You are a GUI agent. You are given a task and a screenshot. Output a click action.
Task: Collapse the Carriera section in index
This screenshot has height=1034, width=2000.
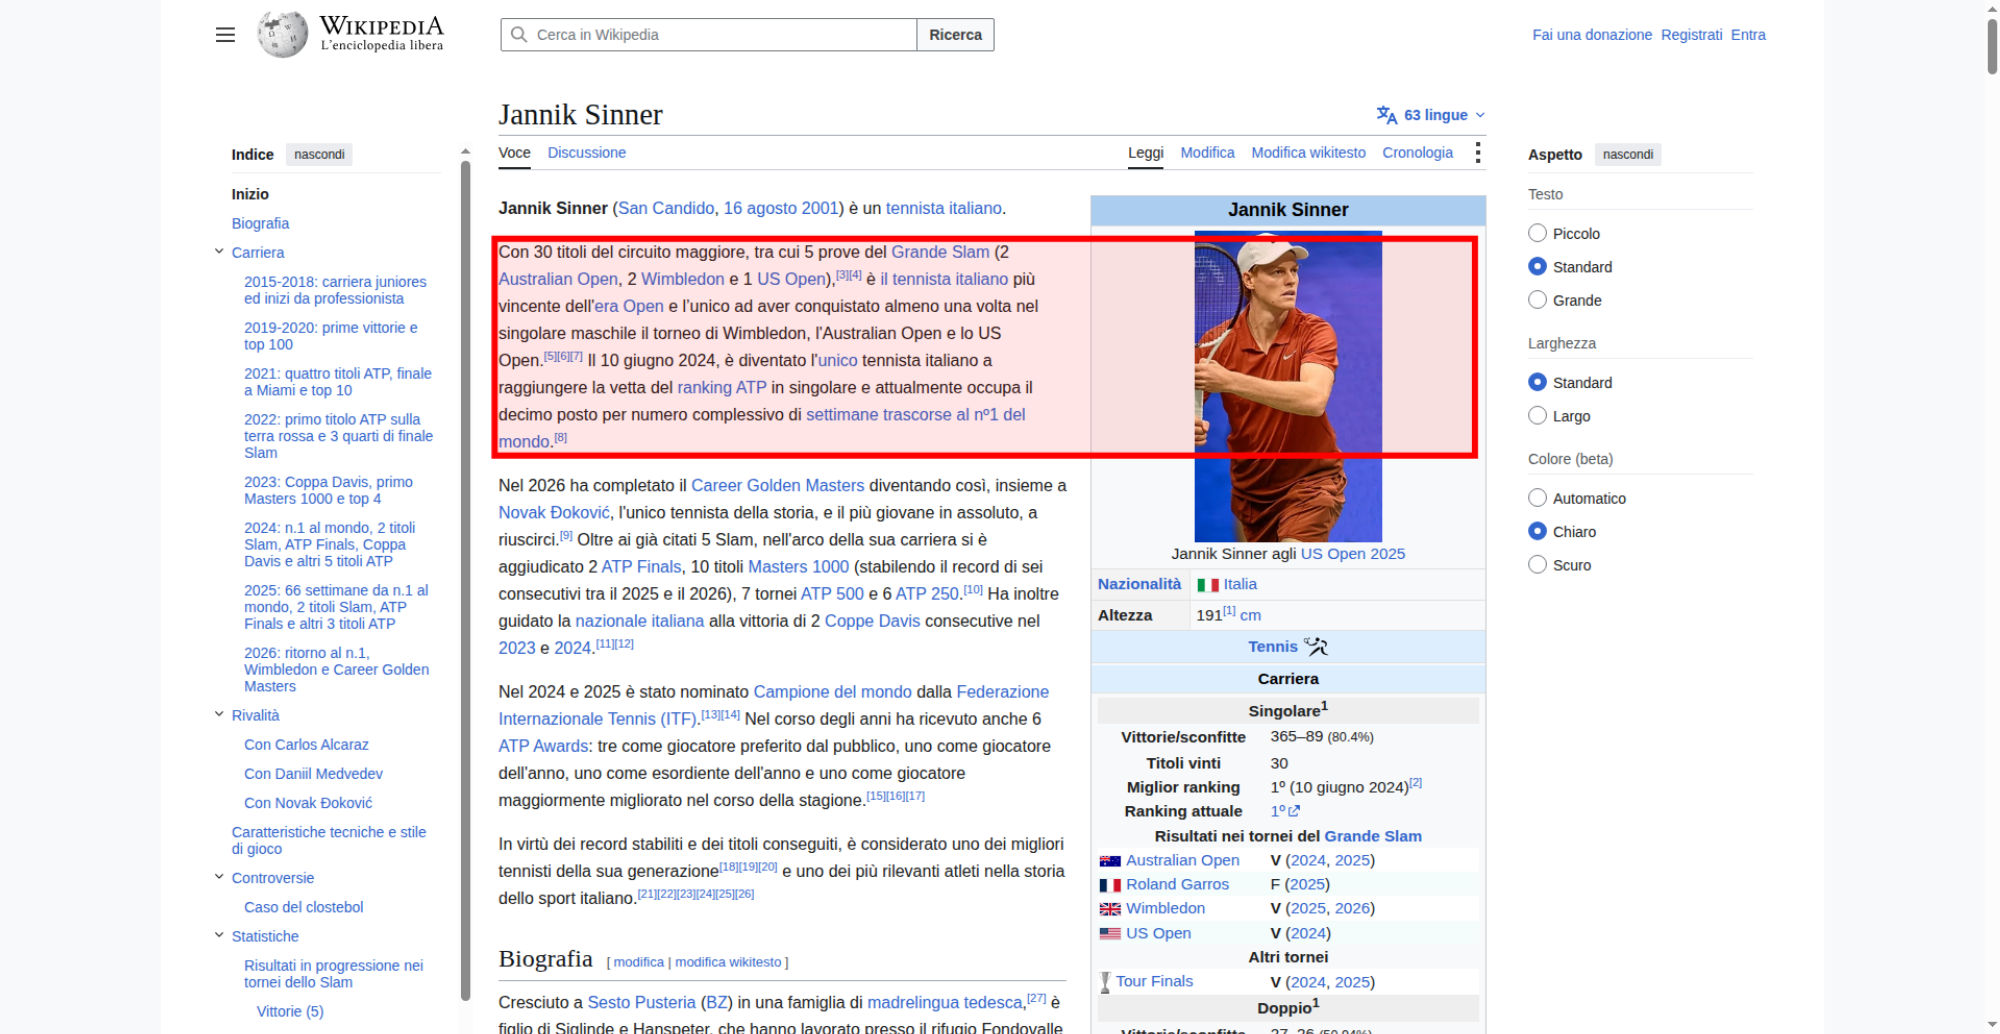219,252
